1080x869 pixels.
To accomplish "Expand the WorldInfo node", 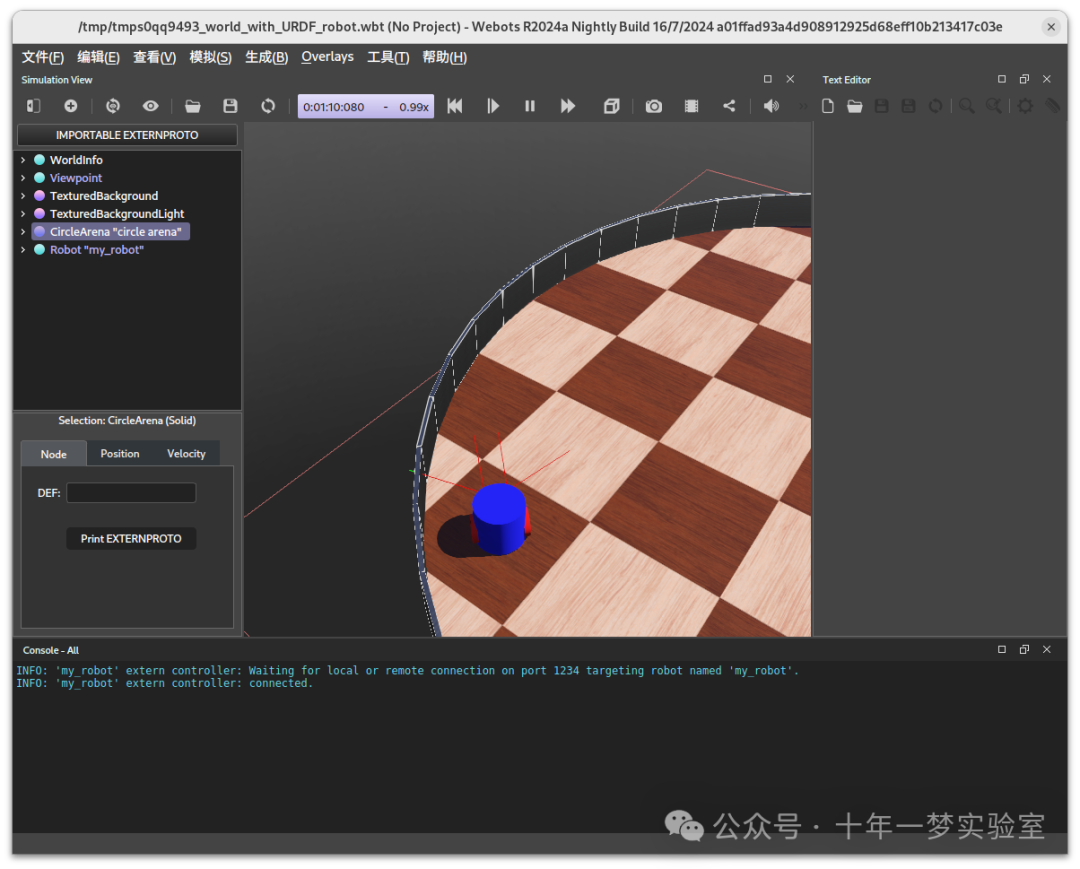I will tap(23, 160).
